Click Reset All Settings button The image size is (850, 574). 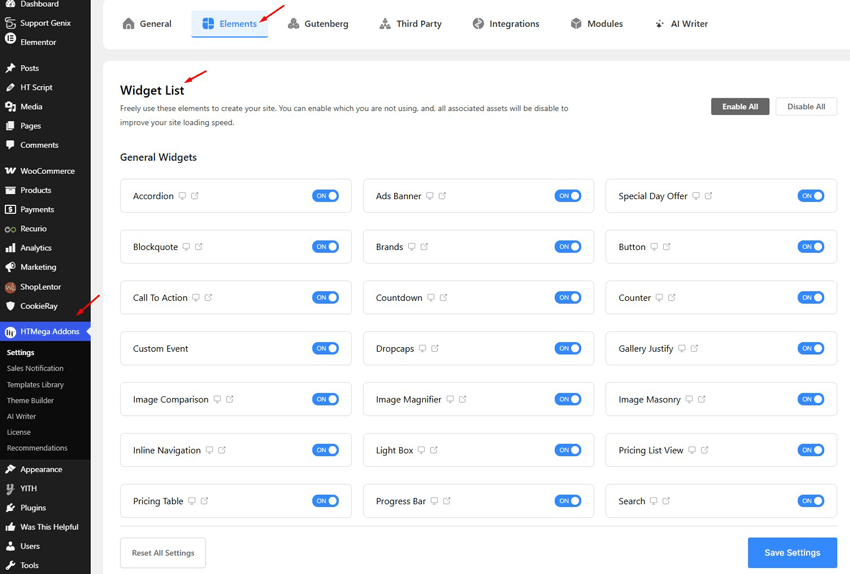(x=163, y=553)
